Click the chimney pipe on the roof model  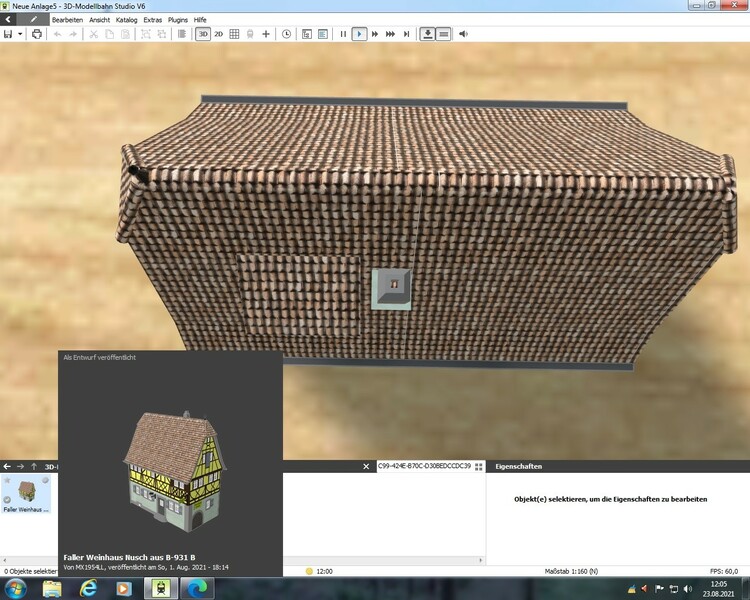point(138,174)
